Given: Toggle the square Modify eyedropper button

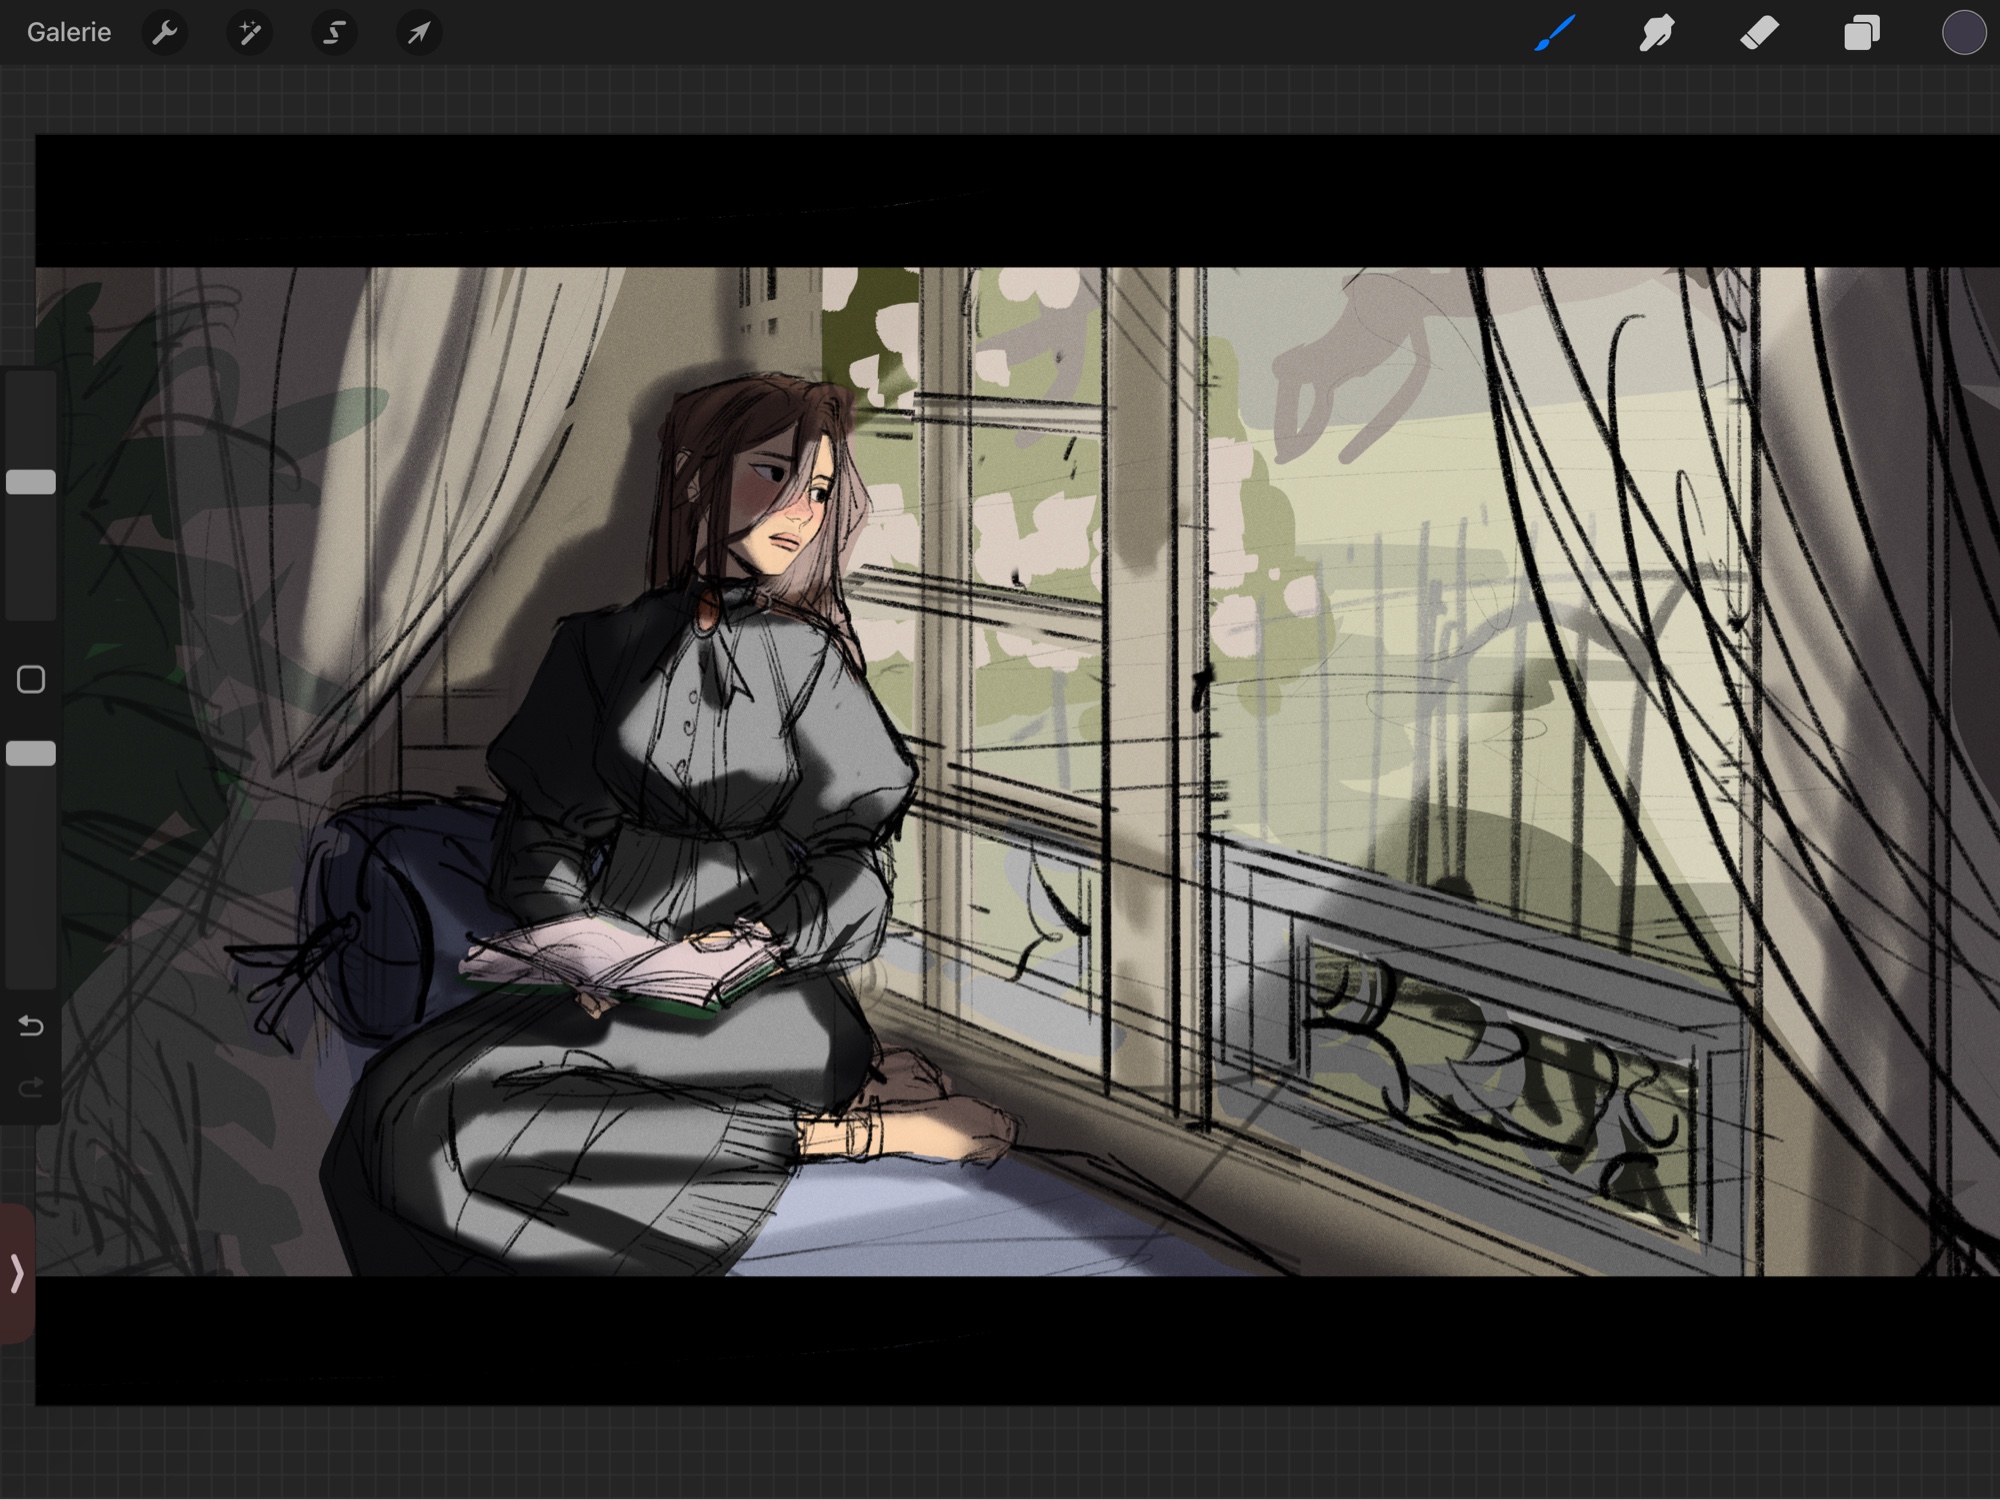Looking at the screenshot, I should 31,680.
